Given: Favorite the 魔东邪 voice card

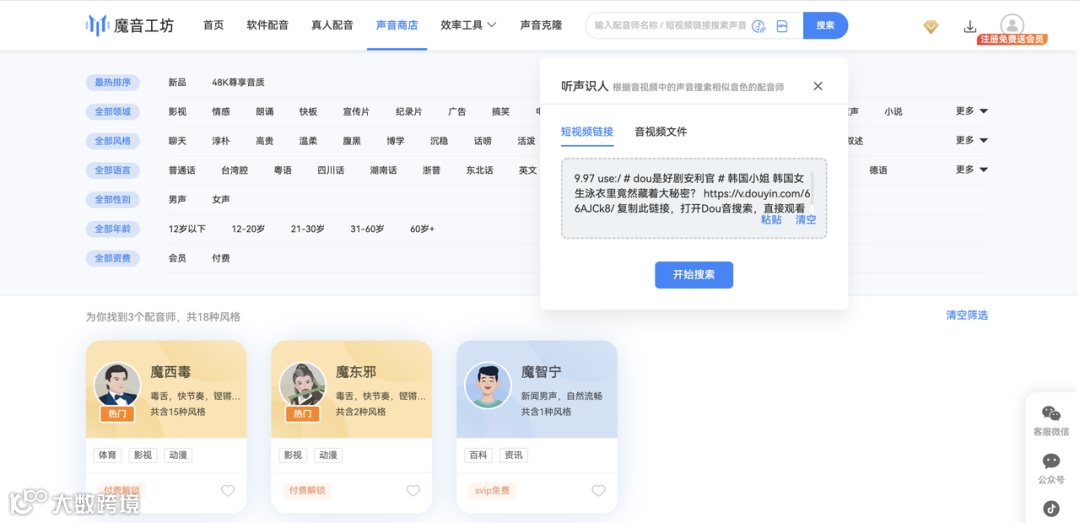Looking at the screenshot, I should click(x=413, y=491).
